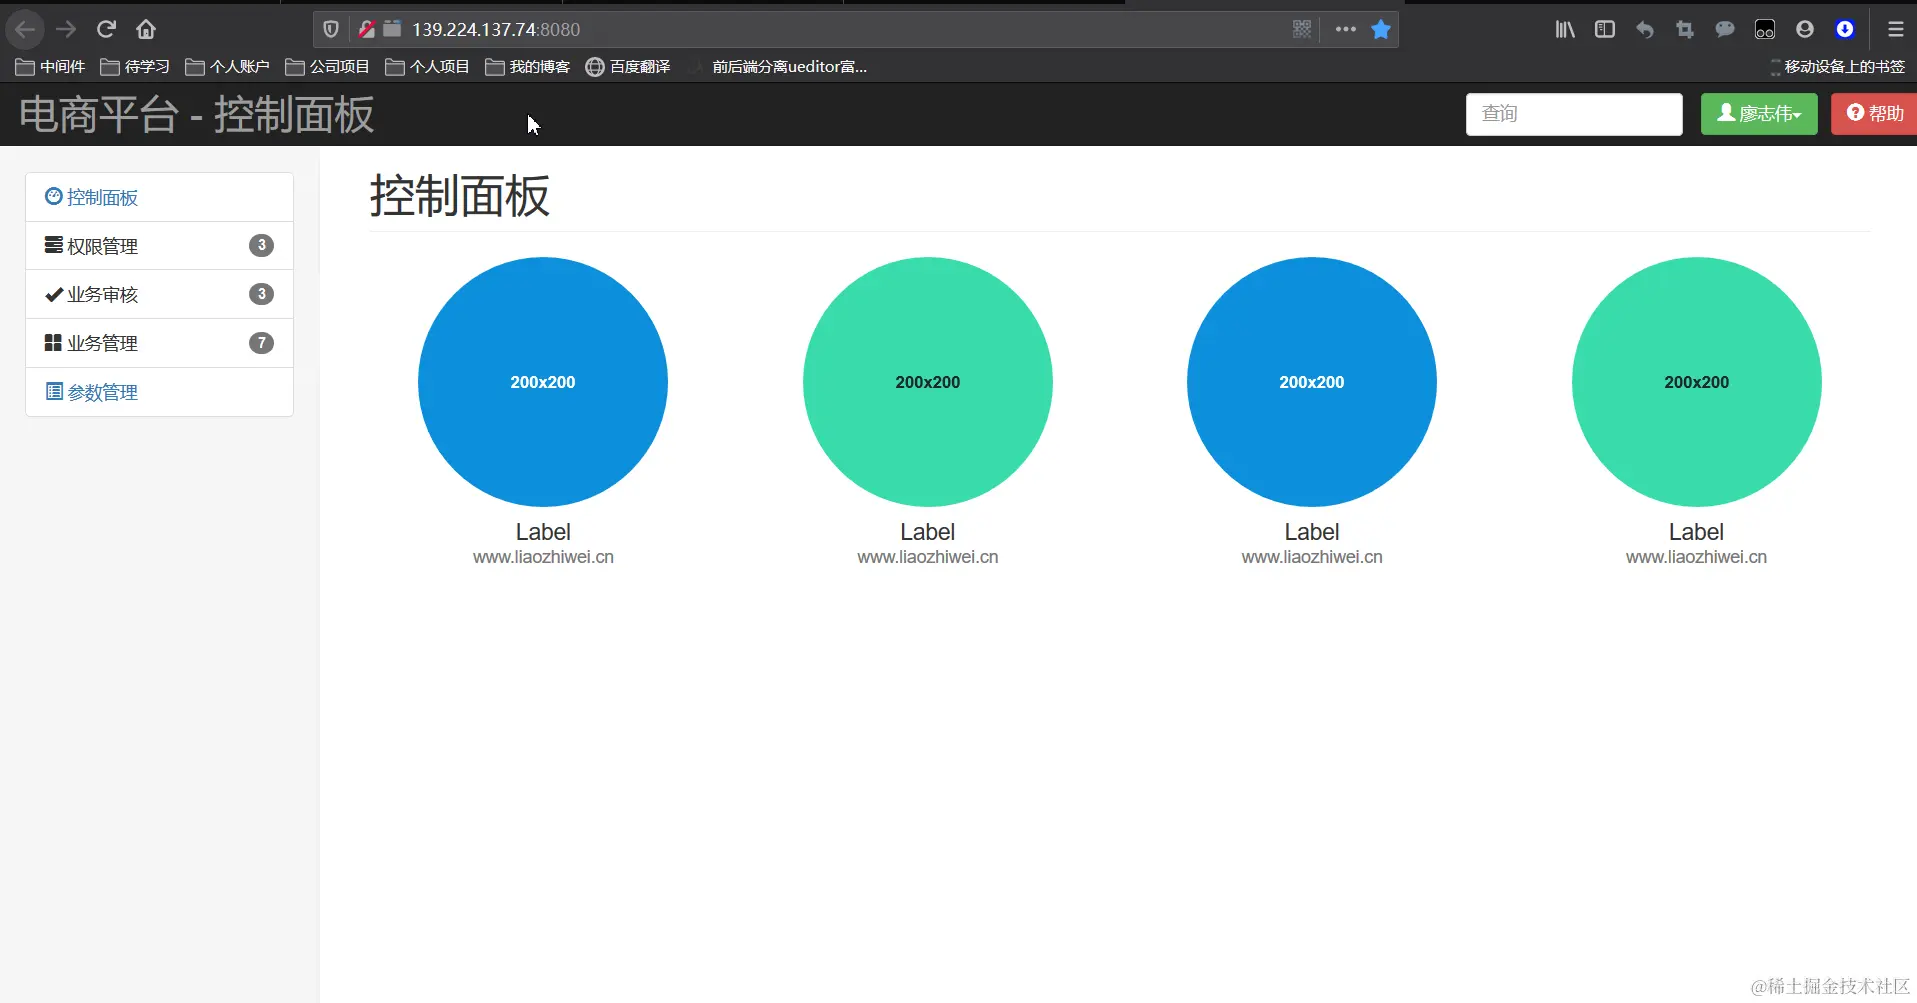
Task: Show the browser sidebar panel
Action: (x=1605, y=30)
